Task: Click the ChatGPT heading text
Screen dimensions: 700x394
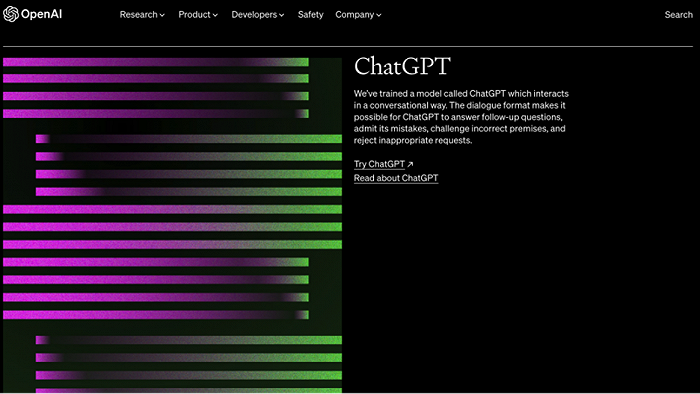Action: click(x=402, y=66)
